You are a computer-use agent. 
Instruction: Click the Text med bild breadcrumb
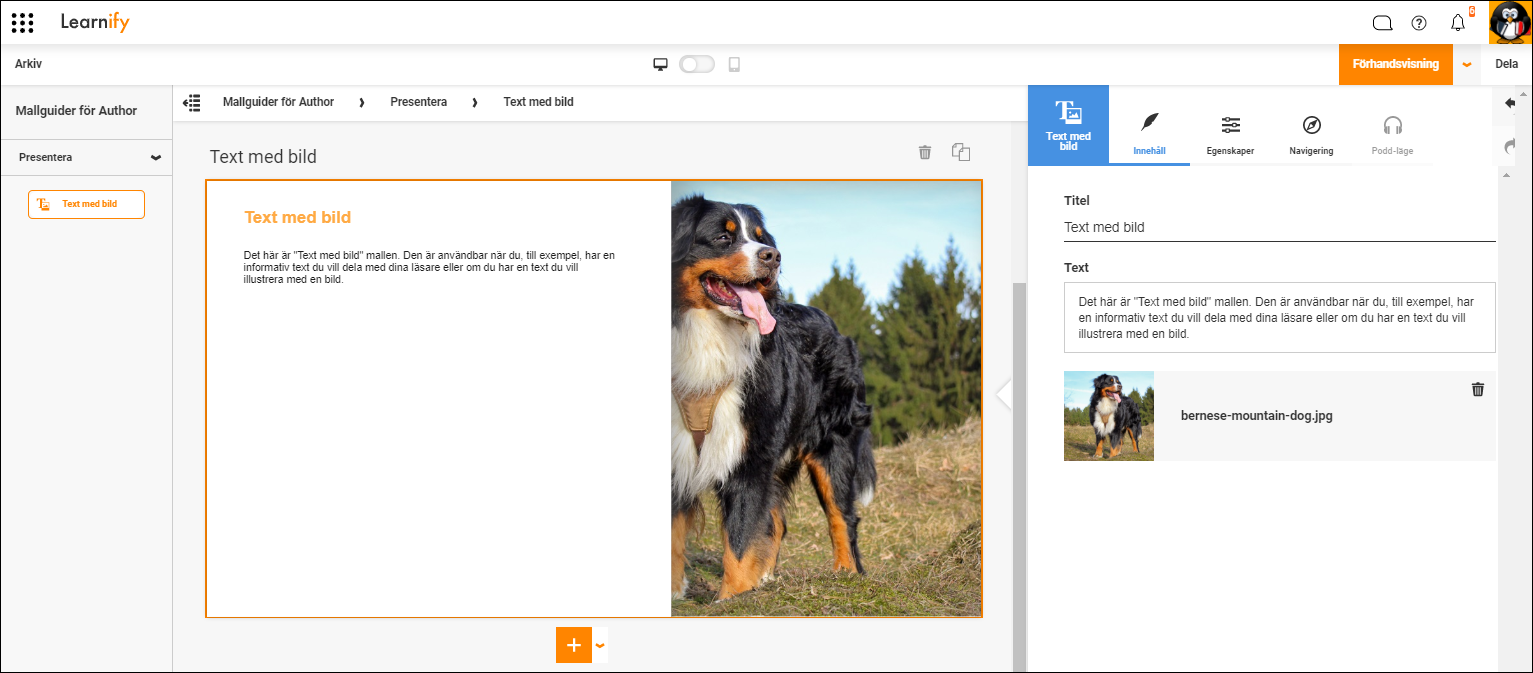tap(538, 102)
